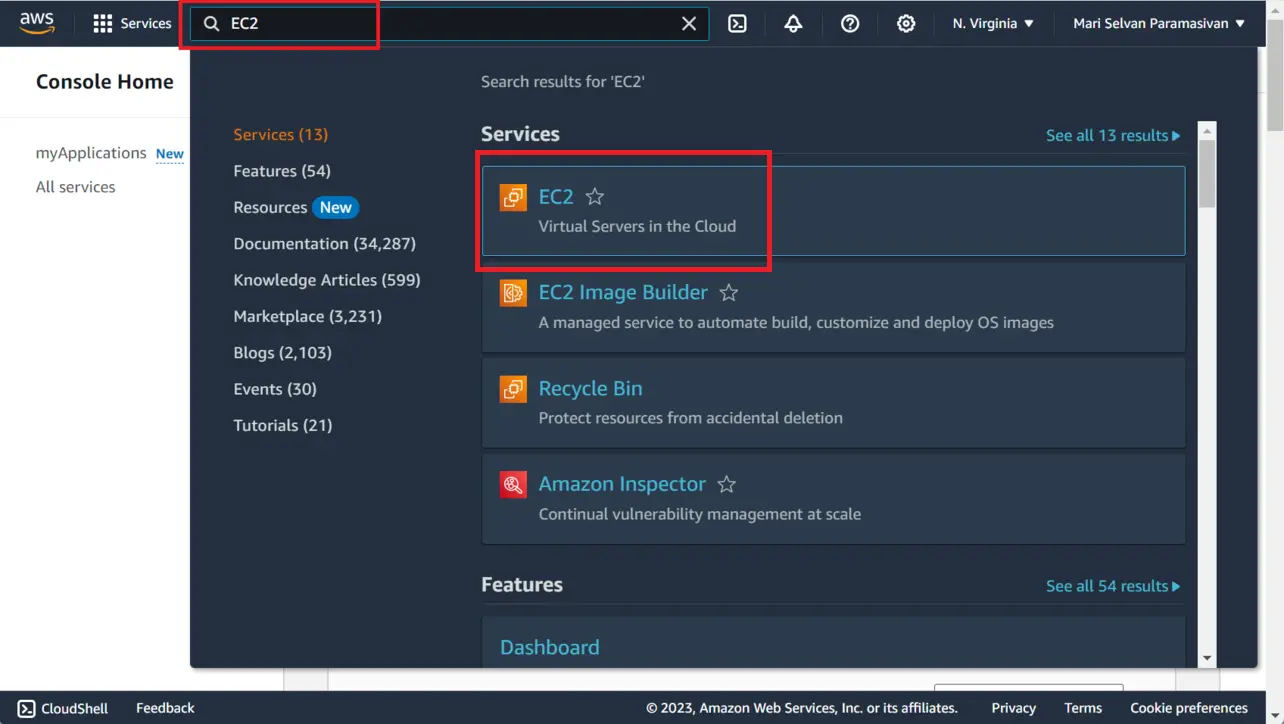Open Cookie preferences
Screen dimensions: 1284x724
click(x=1189, y=708)
